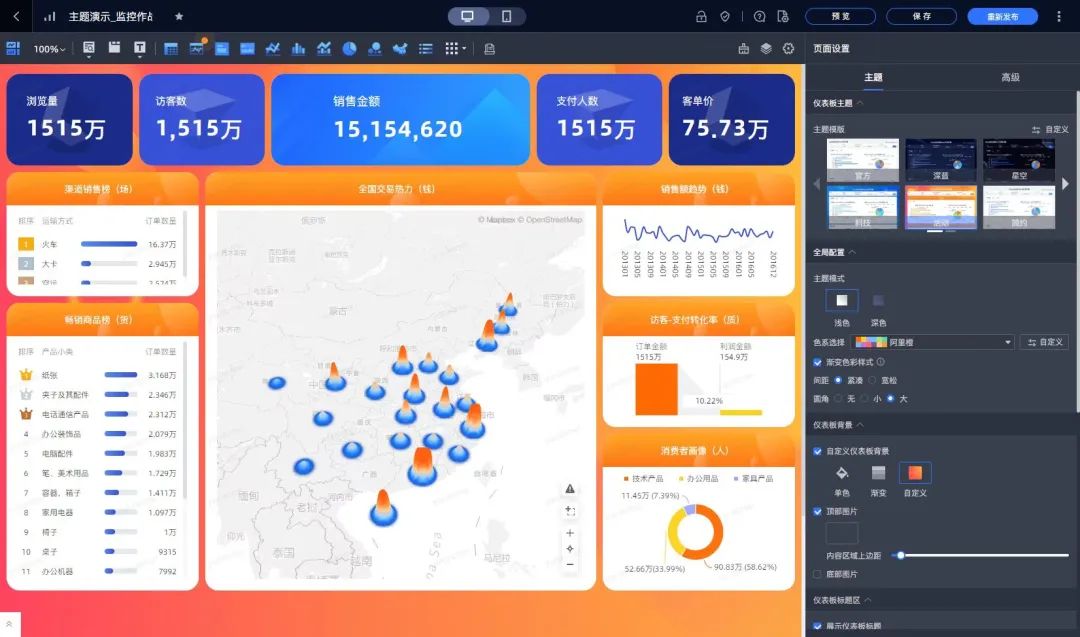Choose 自定义 custom background swatch
This screenshot has width=1080, height=637.
coord(915,473)
